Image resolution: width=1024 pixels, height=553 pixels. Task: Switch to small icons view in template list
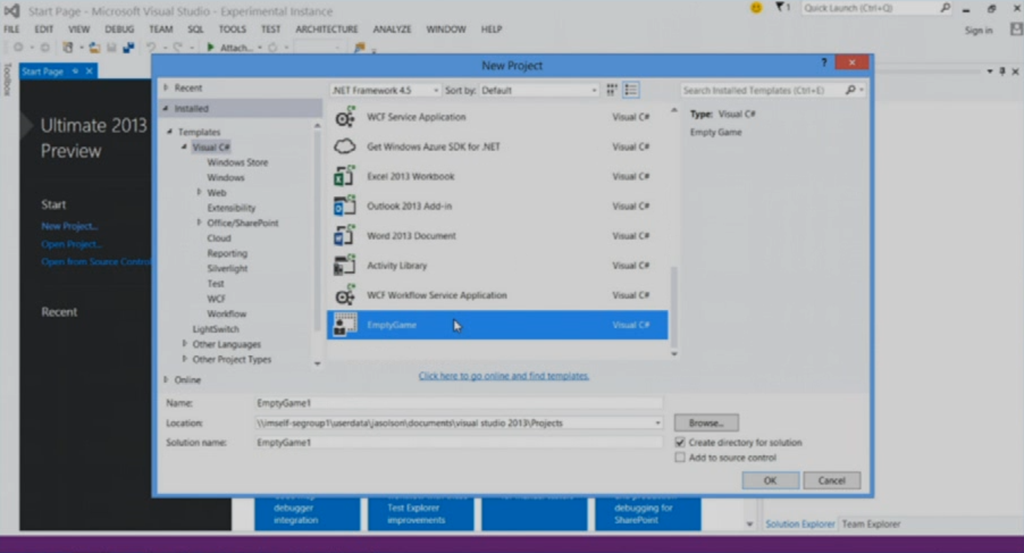click(x=612, y=90)
